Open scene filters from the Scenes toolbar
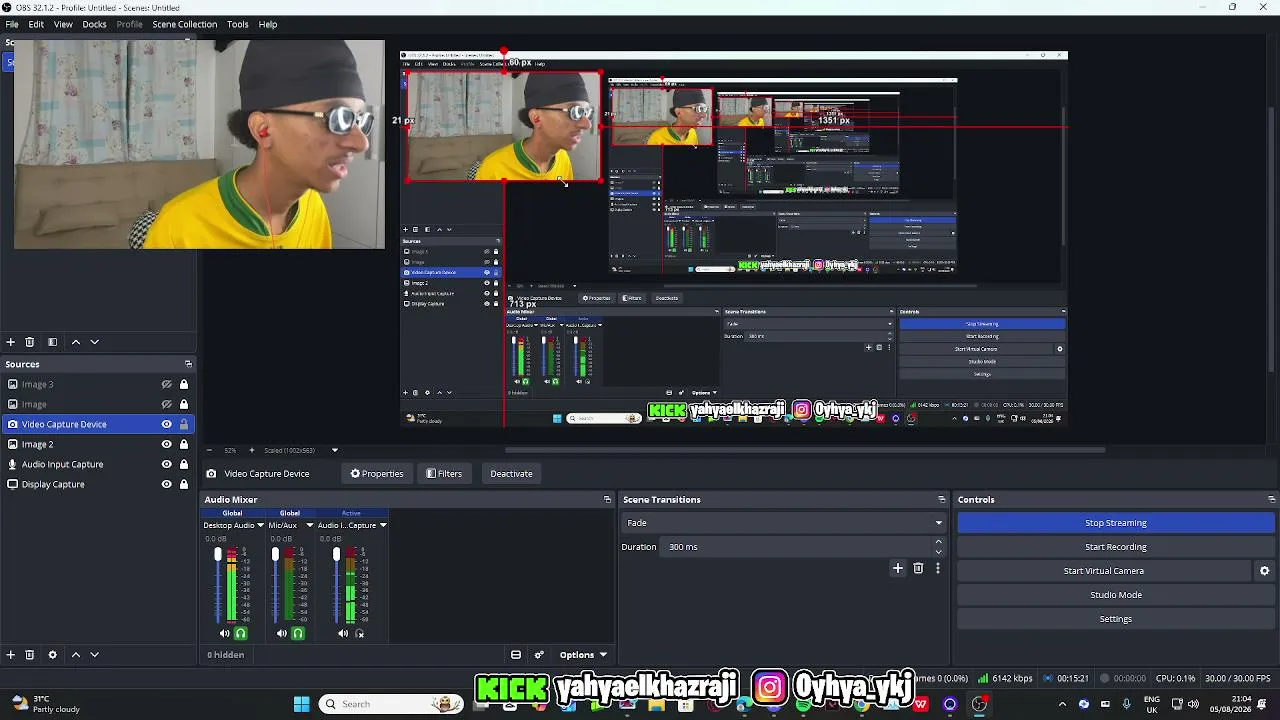 click(52, 342)
